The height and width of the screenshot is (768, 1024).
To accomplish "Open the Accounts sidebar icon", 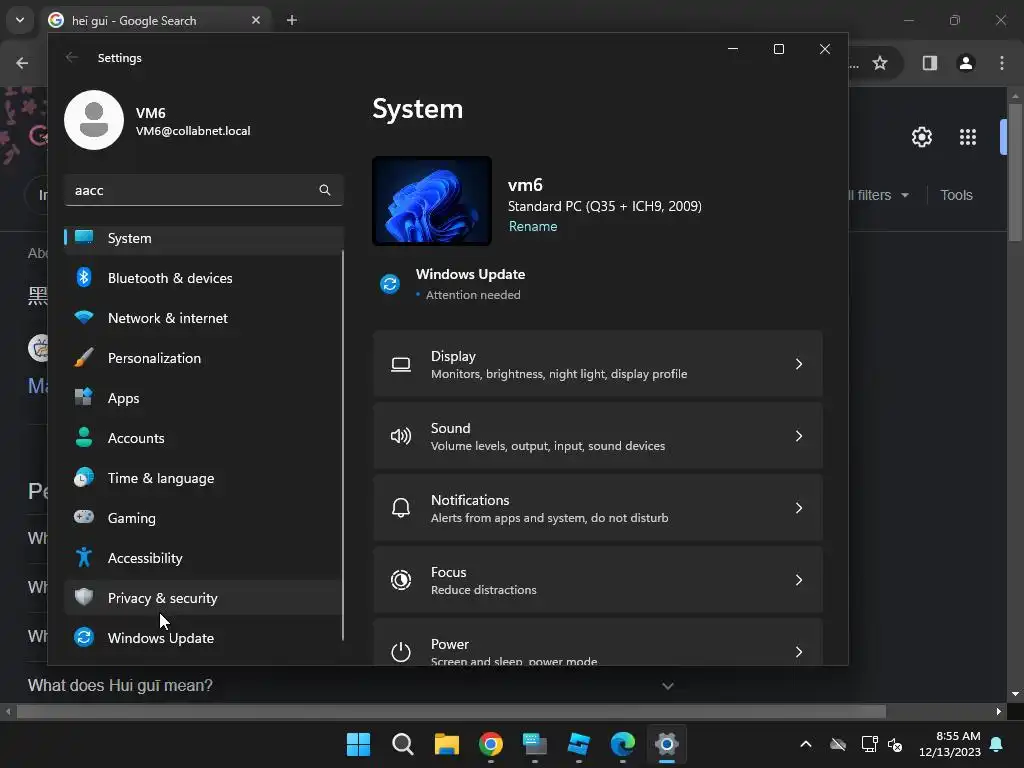I will (84, 438).
